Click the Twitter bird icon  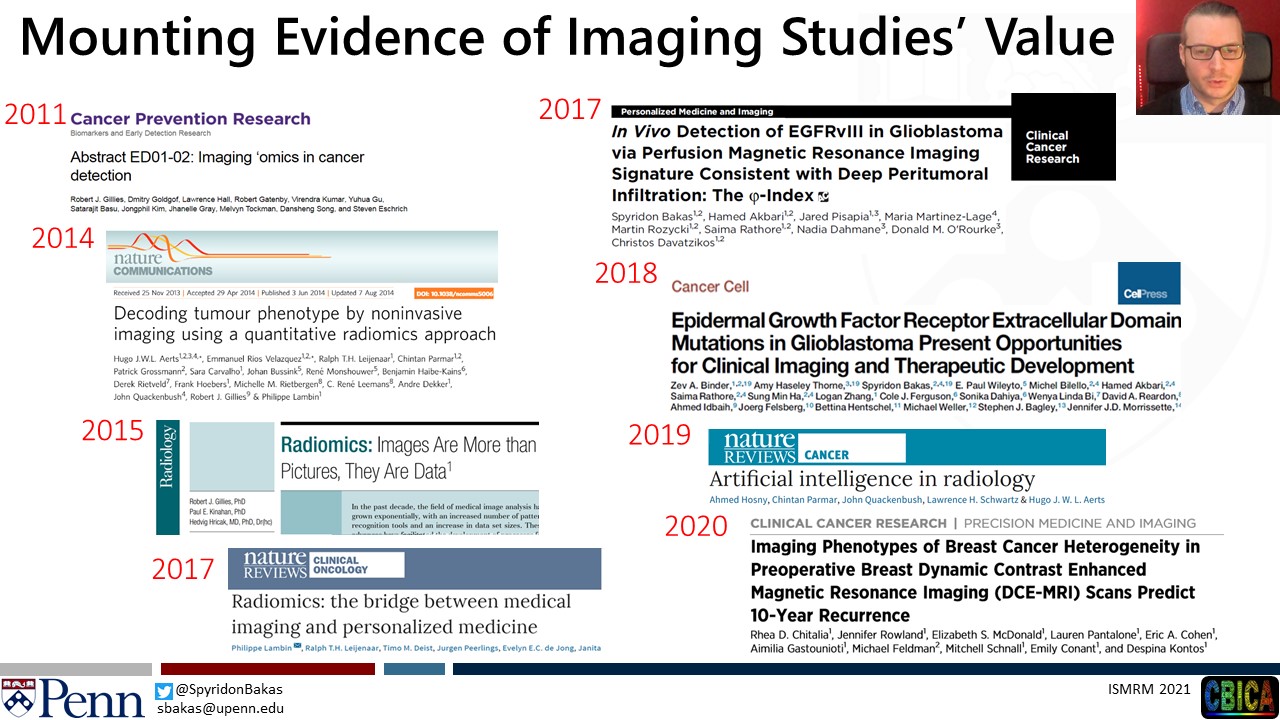coord(164,690)
